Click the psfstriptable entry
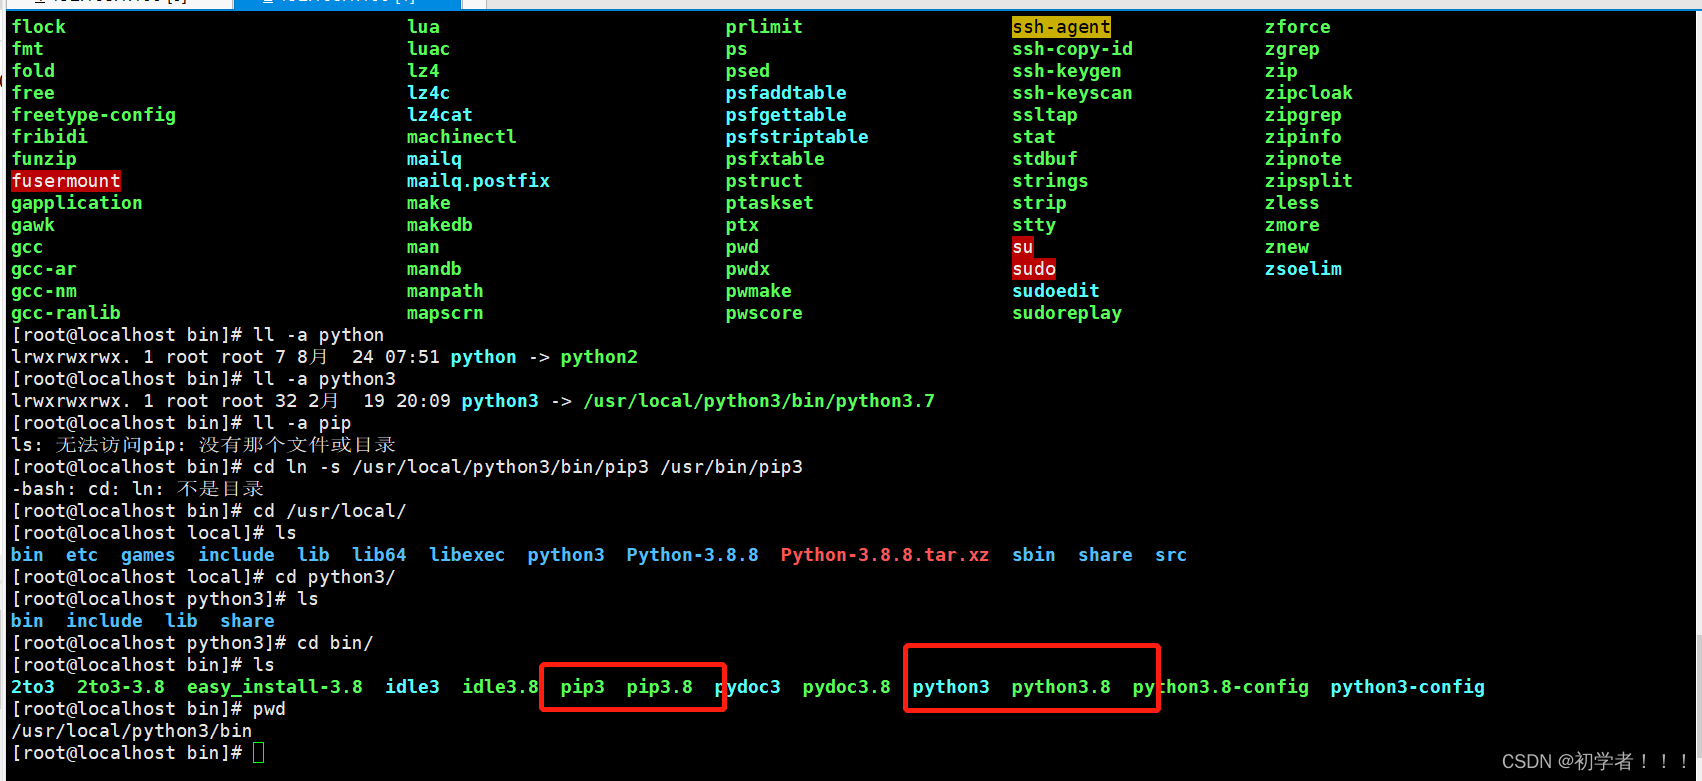The image size is (1702, 781). pyautogui.click(x=797, y=137)
